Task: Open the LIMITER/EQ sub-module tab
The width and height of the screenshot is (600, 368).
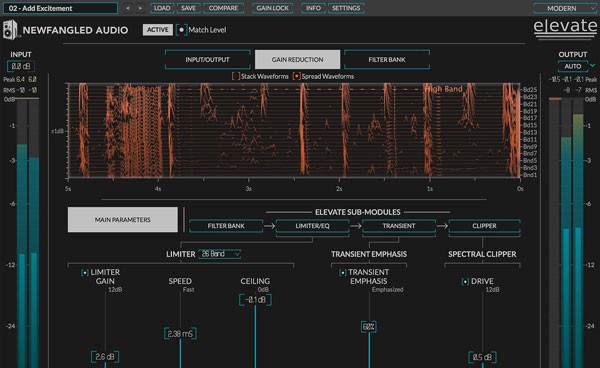Action: coord(312,226)
